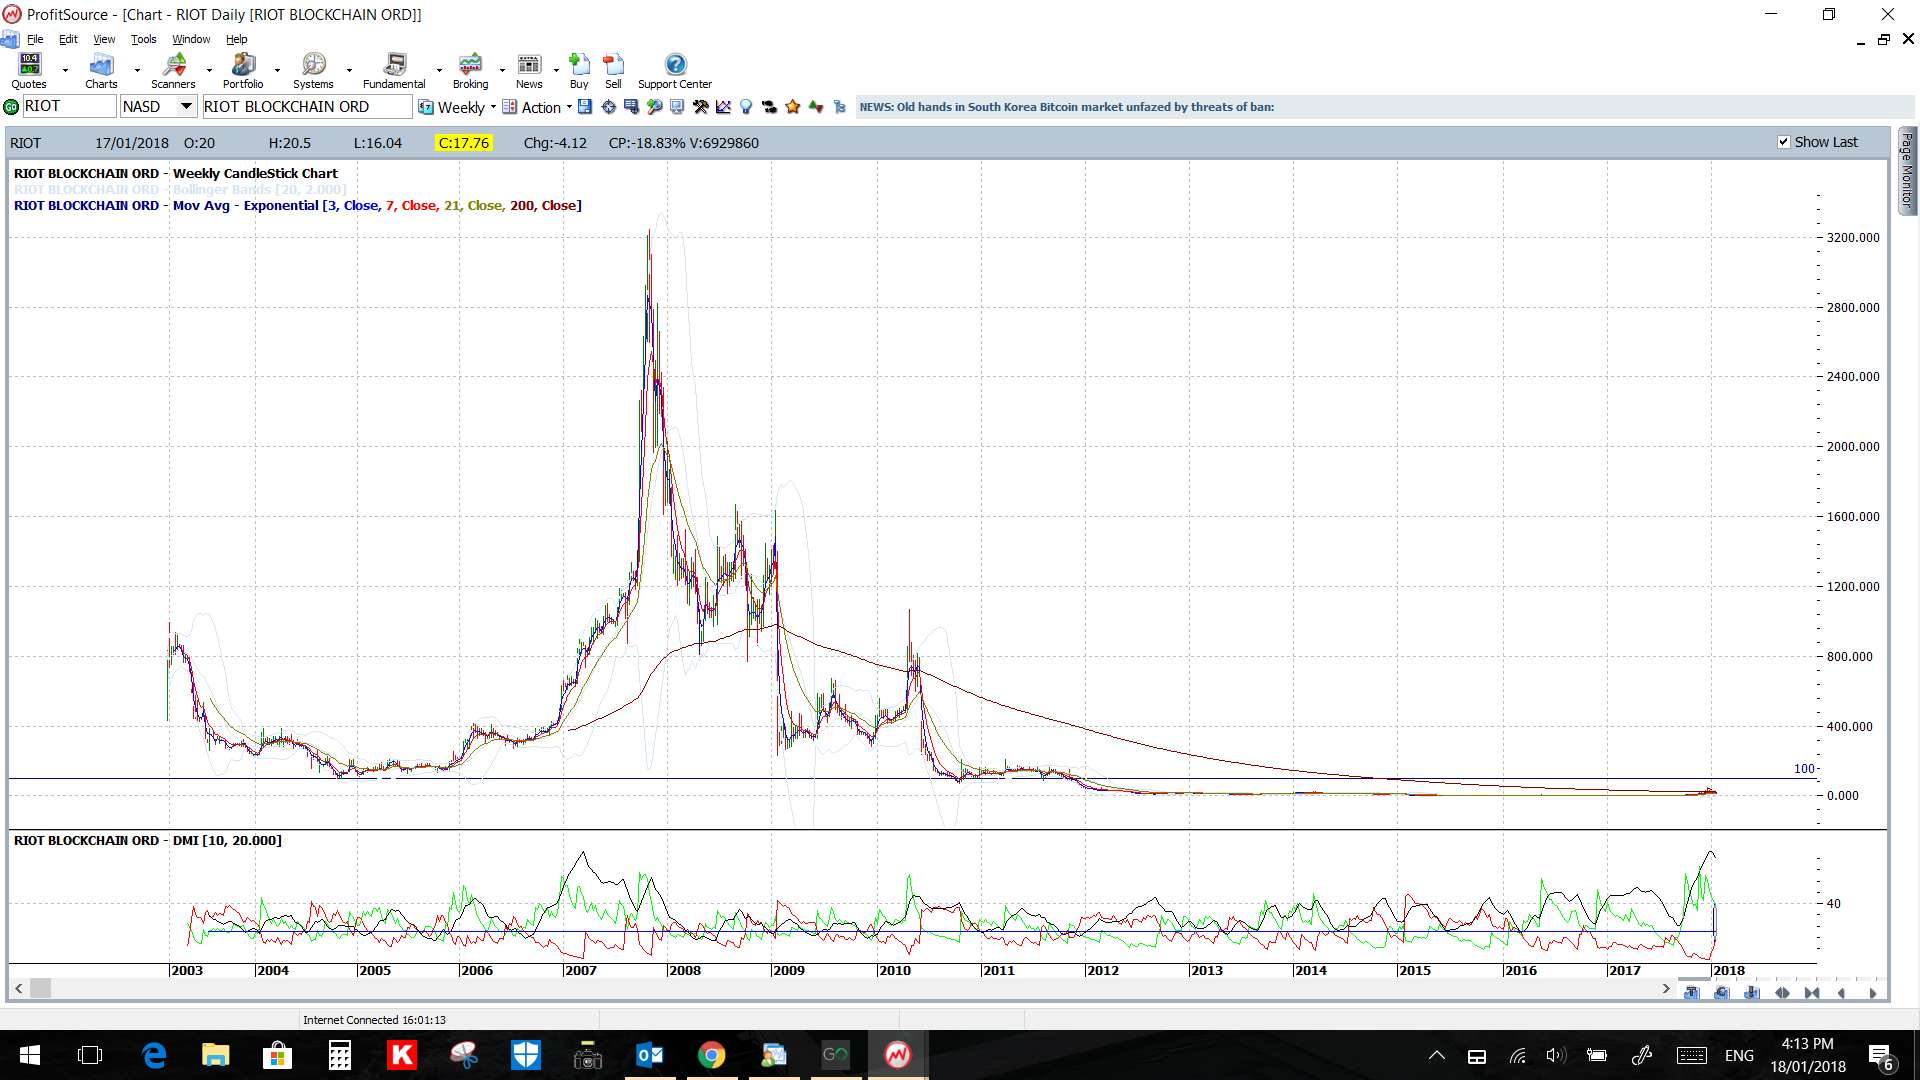Open the Windows notification center

[1881, 1056]
